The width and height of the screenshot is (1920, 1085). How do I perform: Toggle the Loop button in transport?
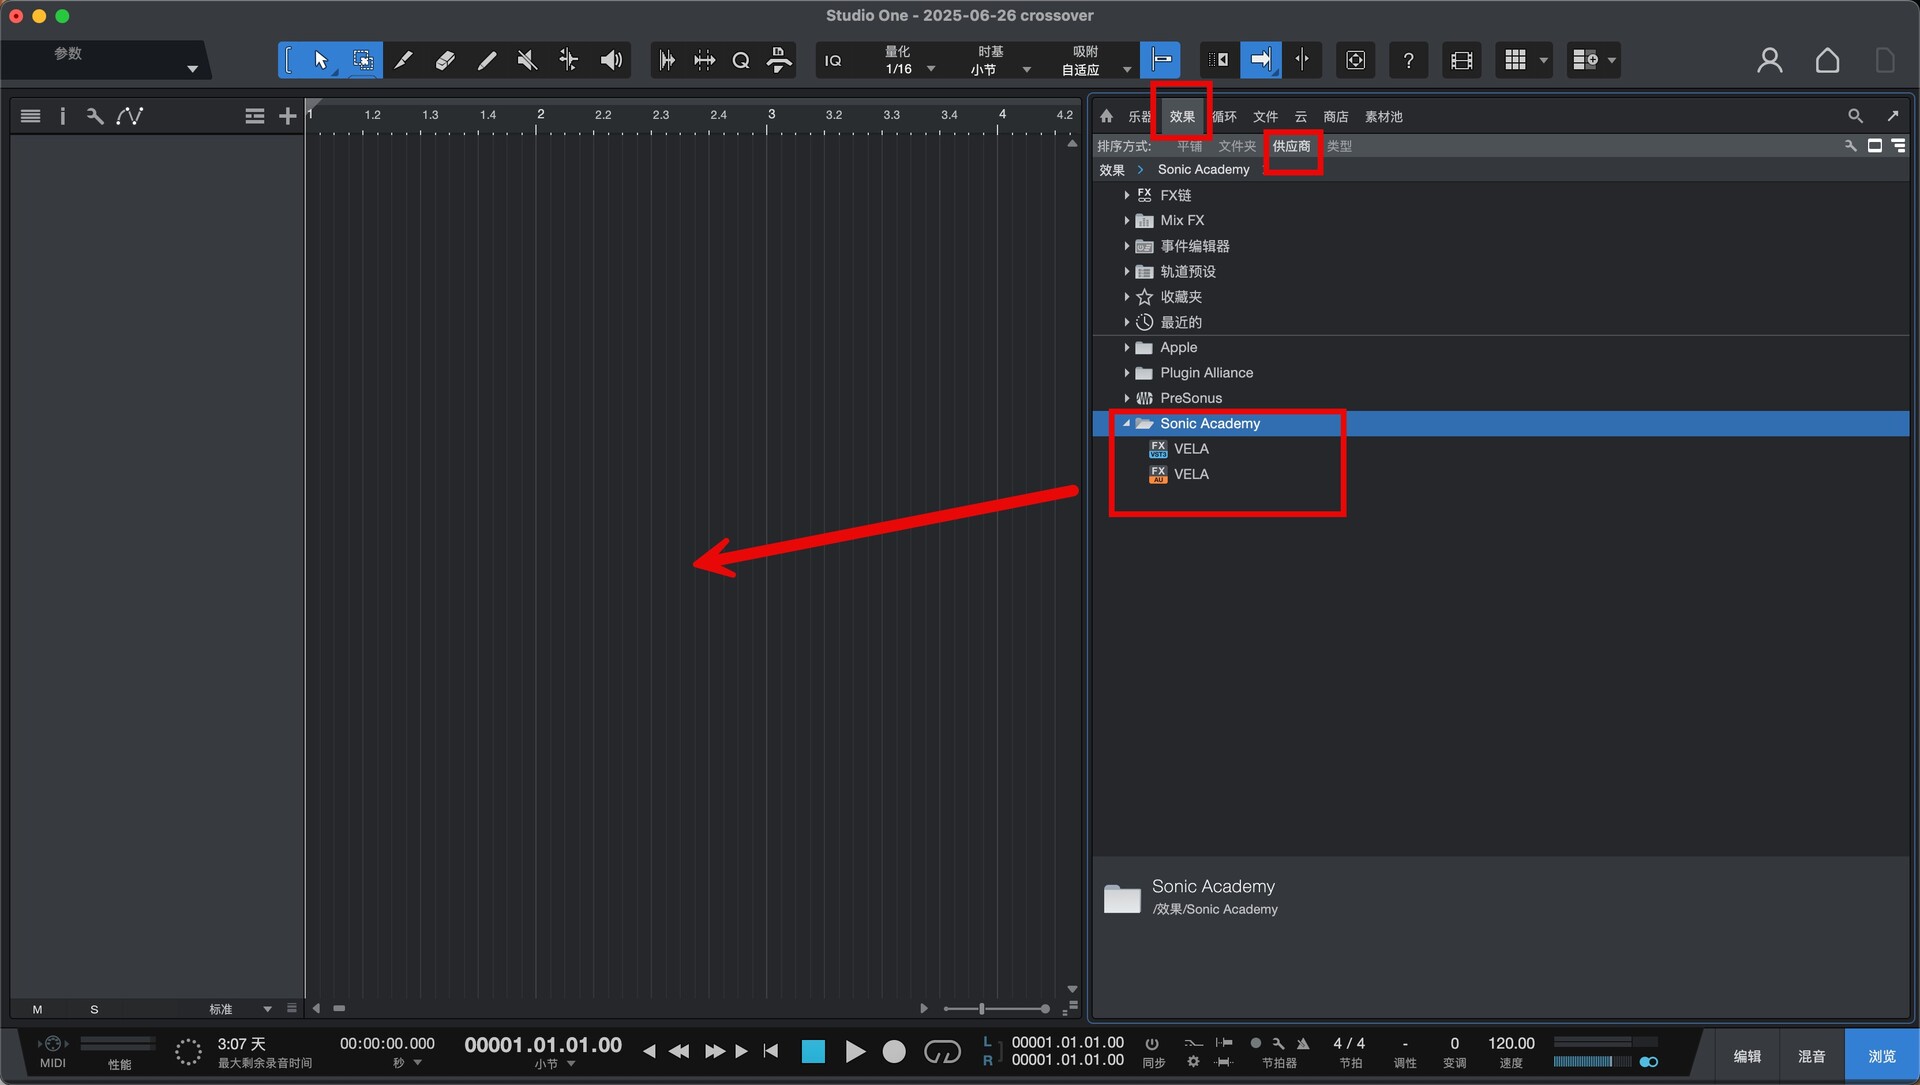[942, 1052]
